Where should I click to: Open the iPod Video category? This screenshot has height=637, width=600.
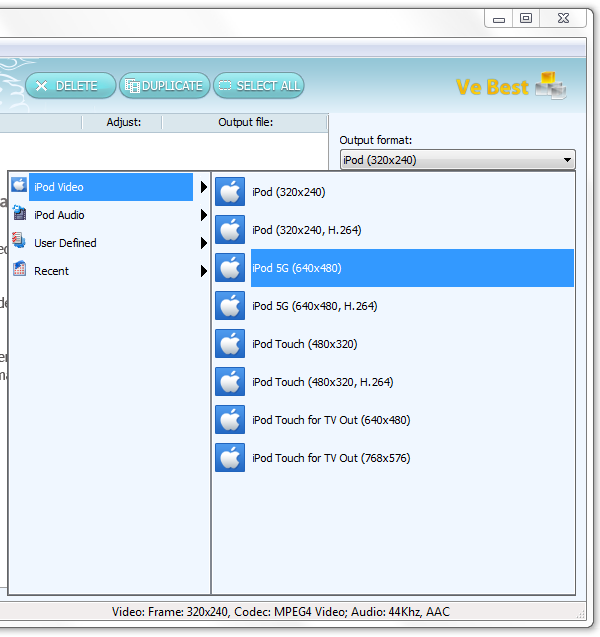click(110, 187)
